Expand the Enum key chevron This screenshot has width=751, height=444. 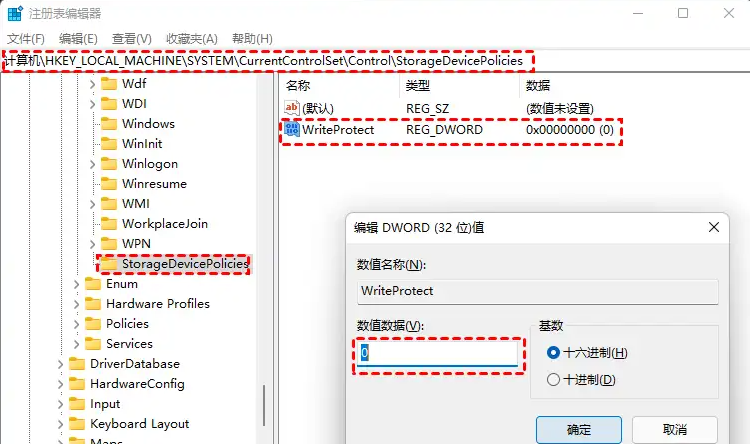click(x=77, y=284)
